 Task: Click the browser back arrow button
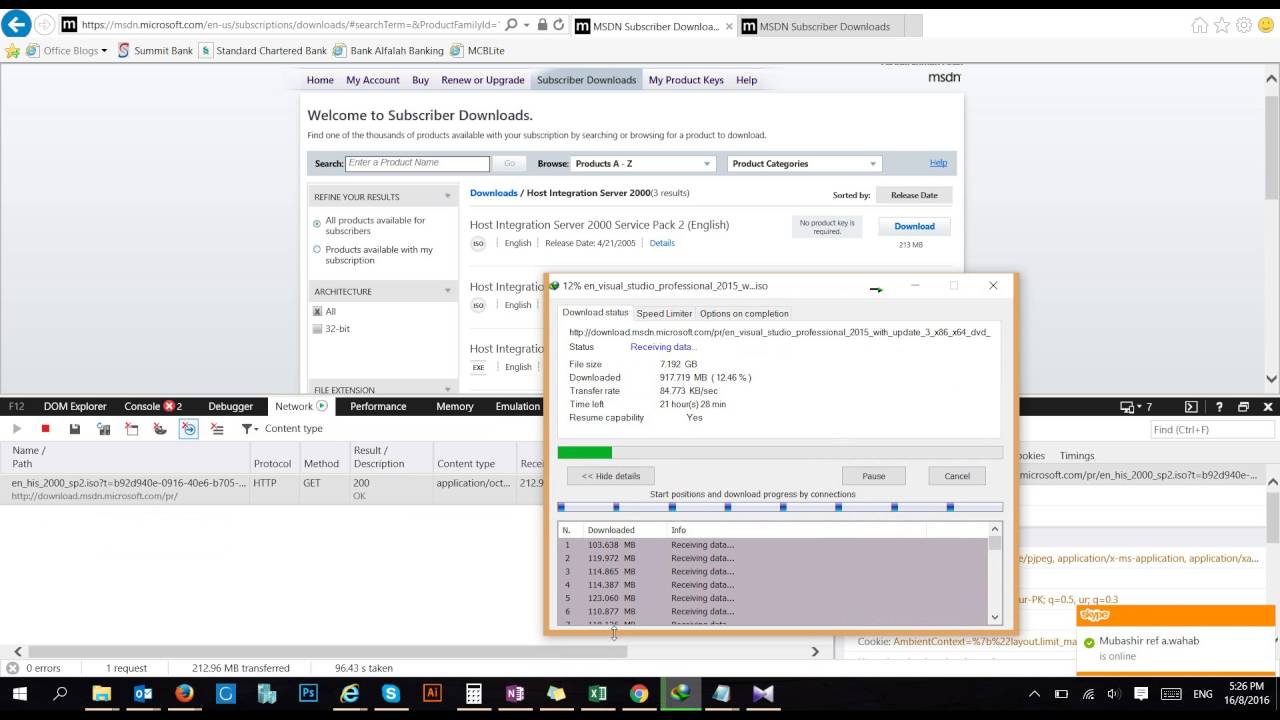point(16,25)
